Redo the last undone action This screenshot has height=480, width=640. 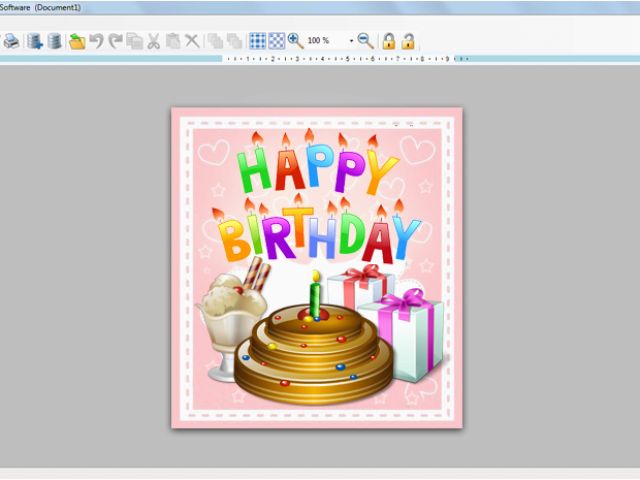(115, 41)
